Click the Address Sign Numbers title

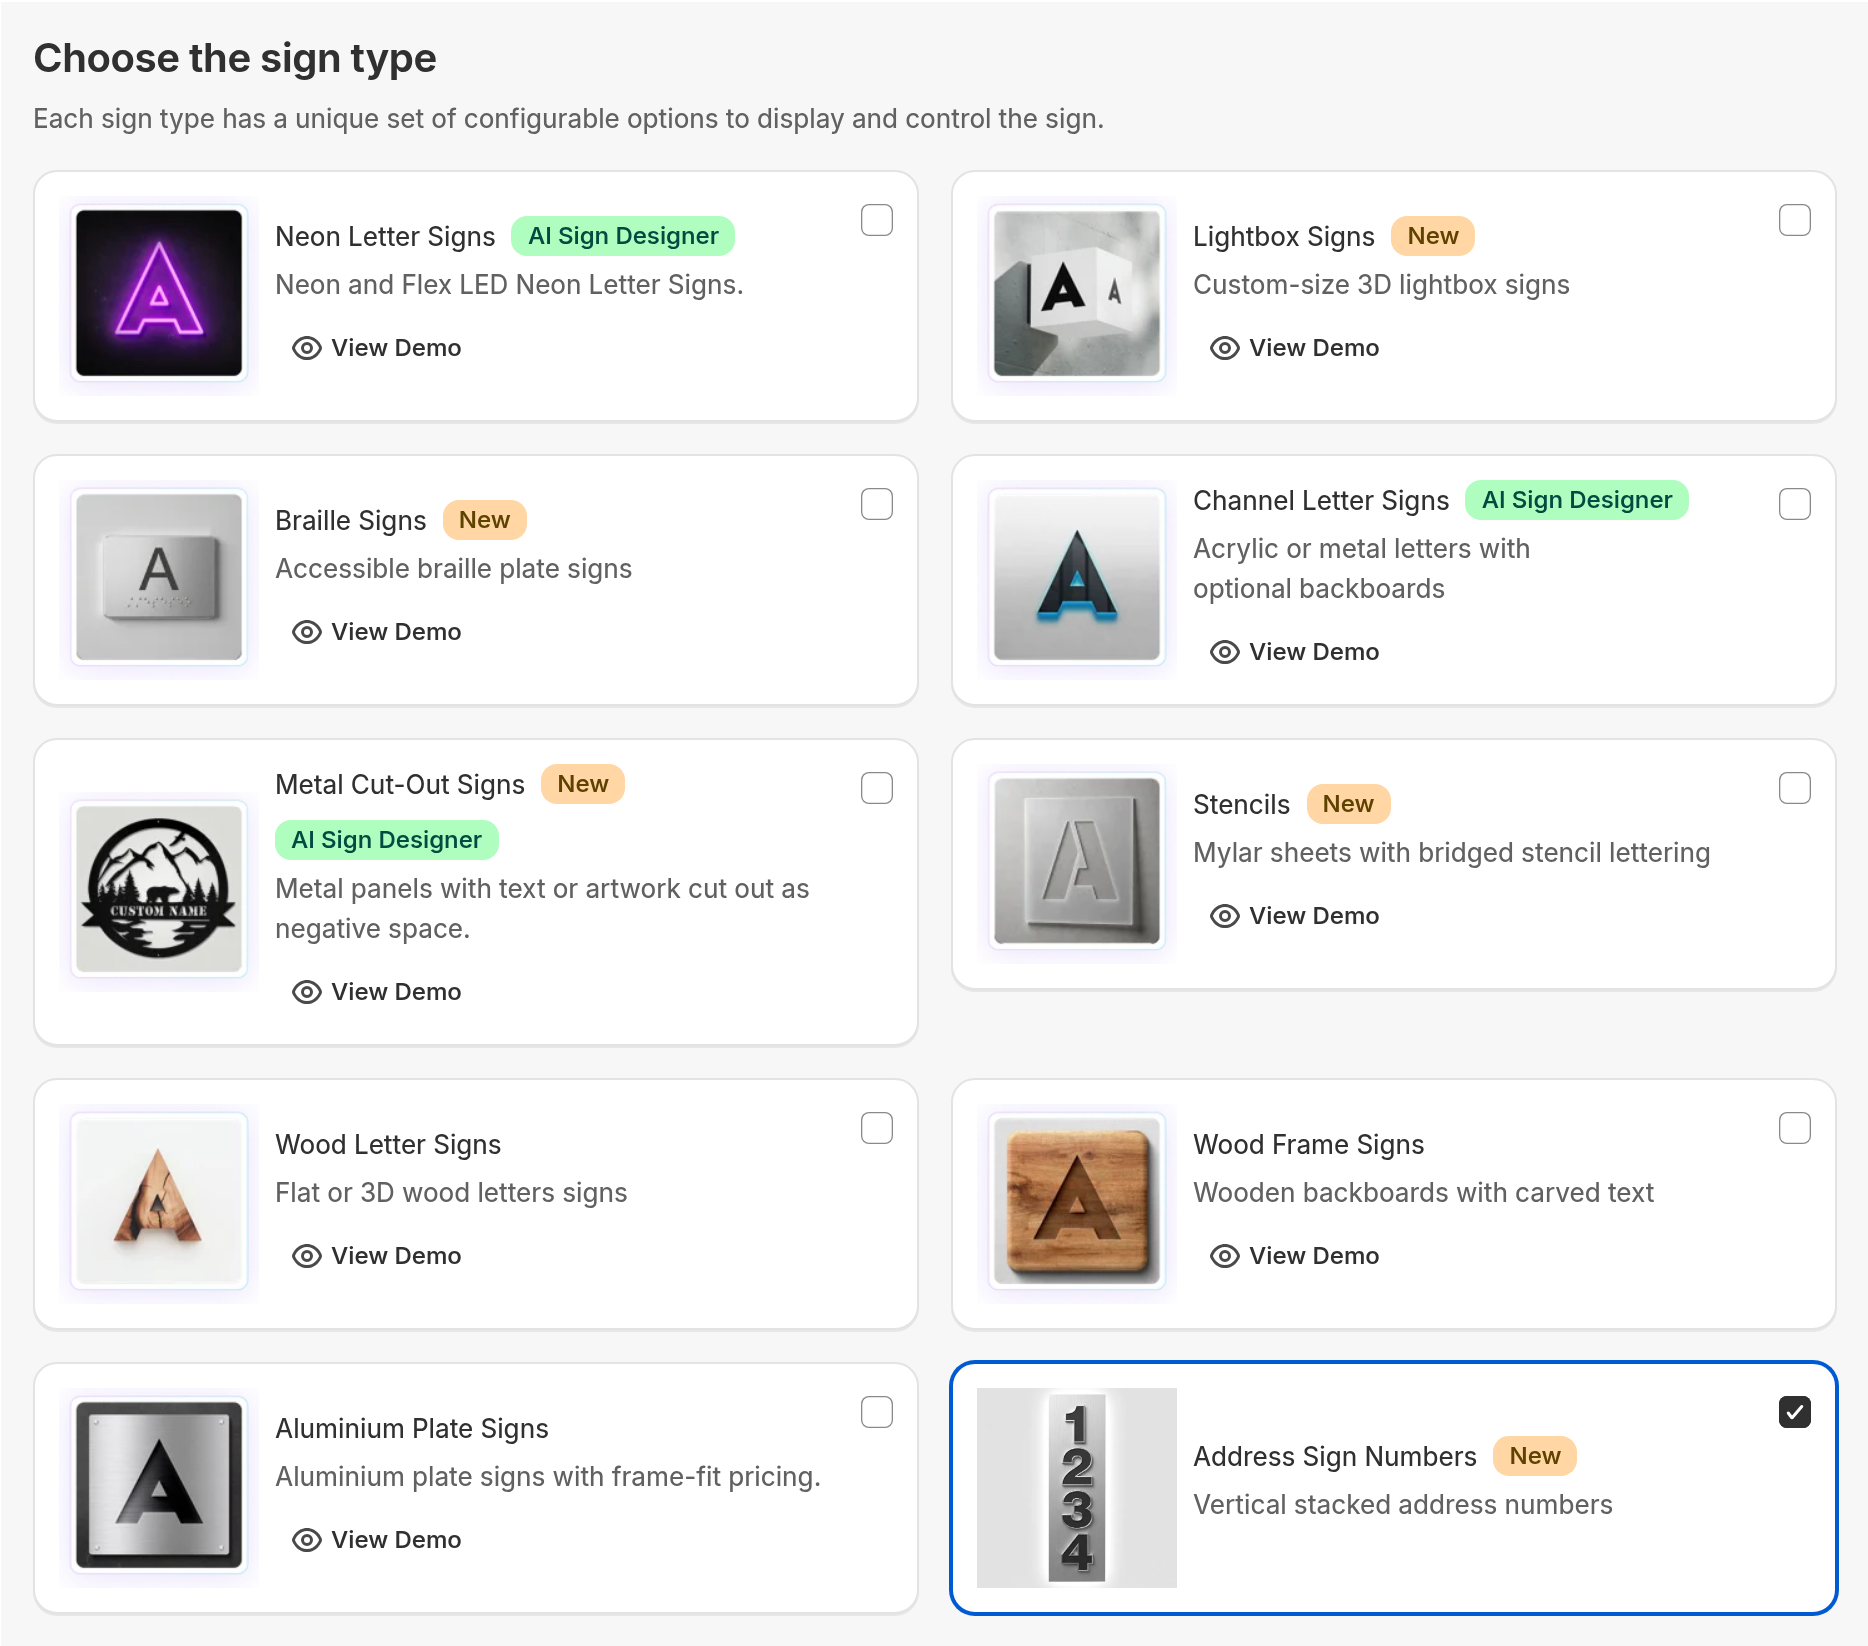[x=1335, y=1456]
